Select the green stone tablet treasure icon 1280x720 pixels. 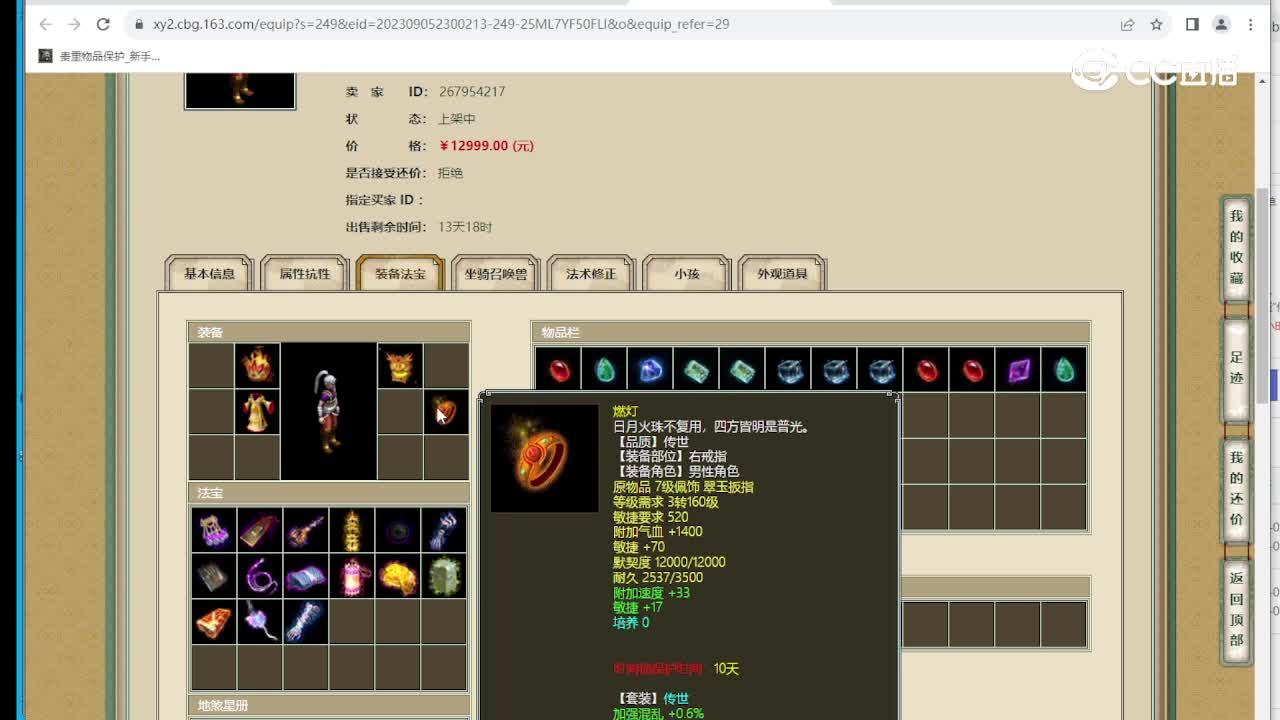tap(443, 576)
